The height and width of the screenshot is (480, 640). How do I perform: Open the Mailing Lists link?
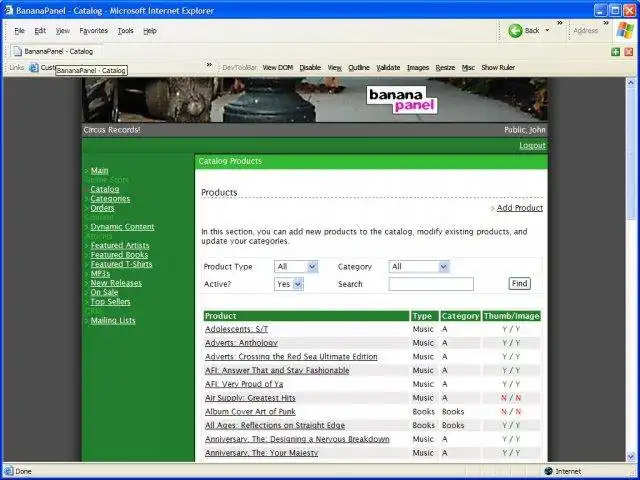113,320
